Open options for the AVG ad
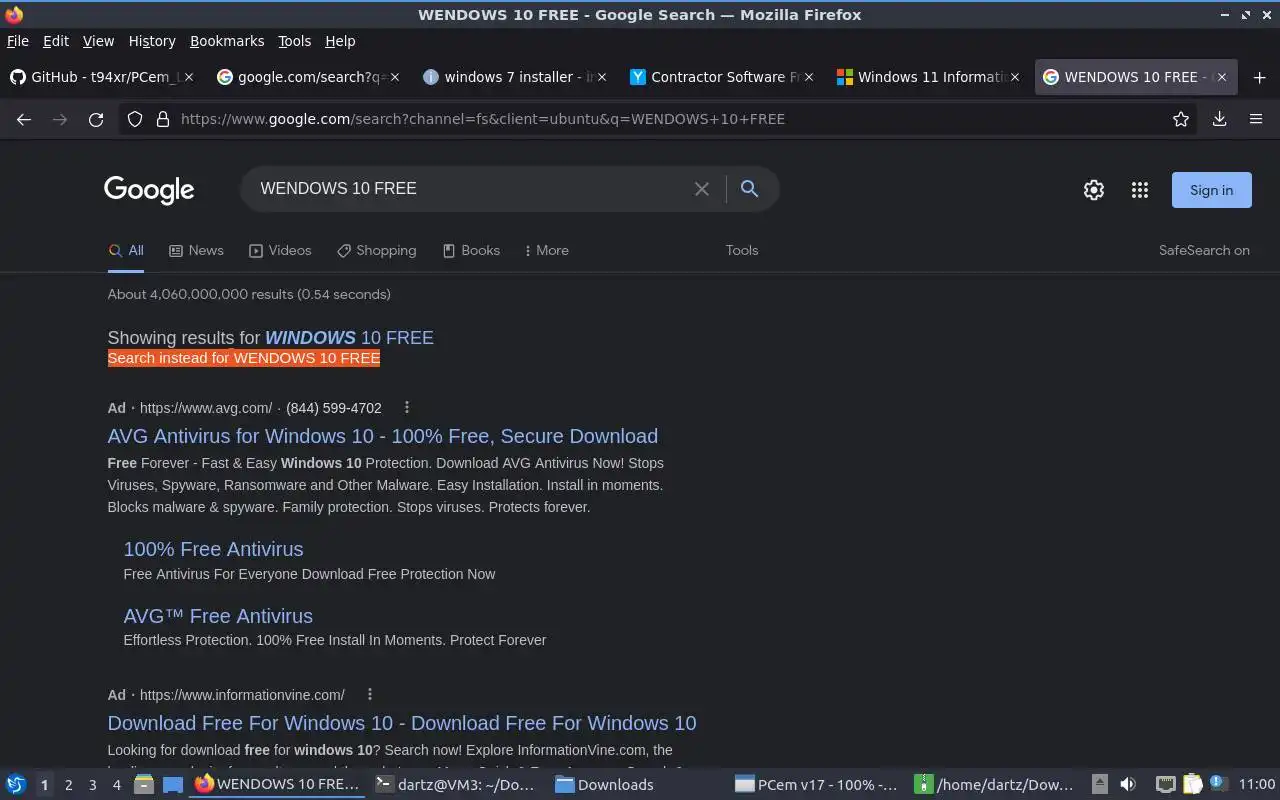This screenshot has width=1280, height=800. point(406,408)
